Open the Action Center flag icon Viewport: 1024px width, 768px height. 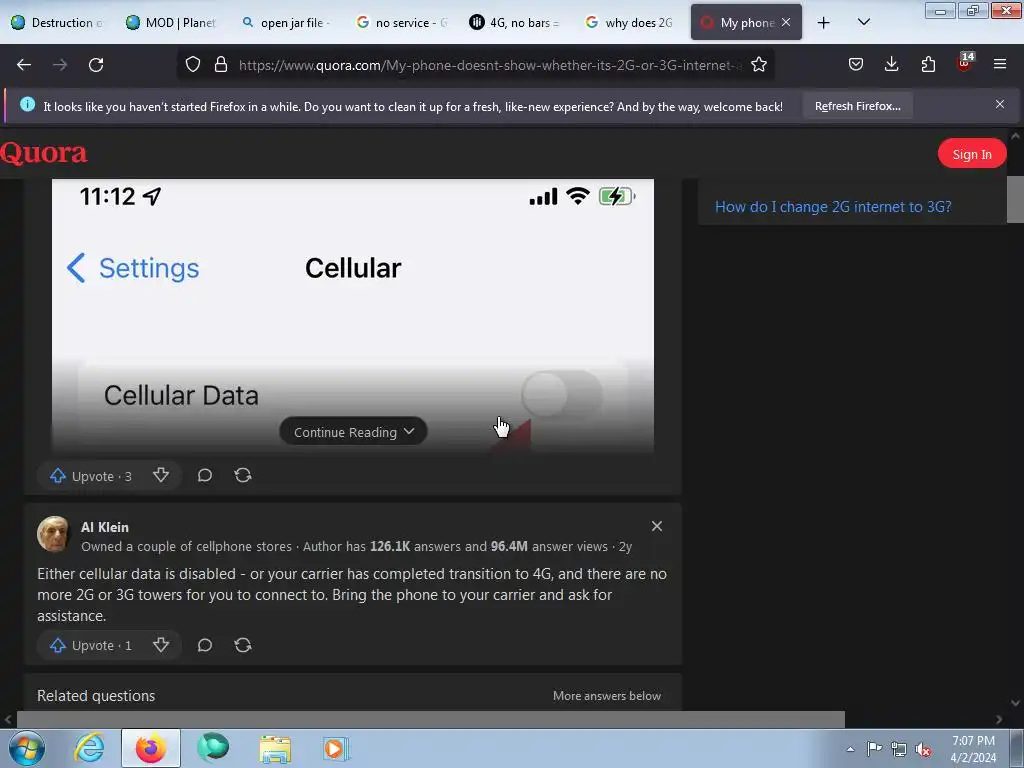point(874,748)
